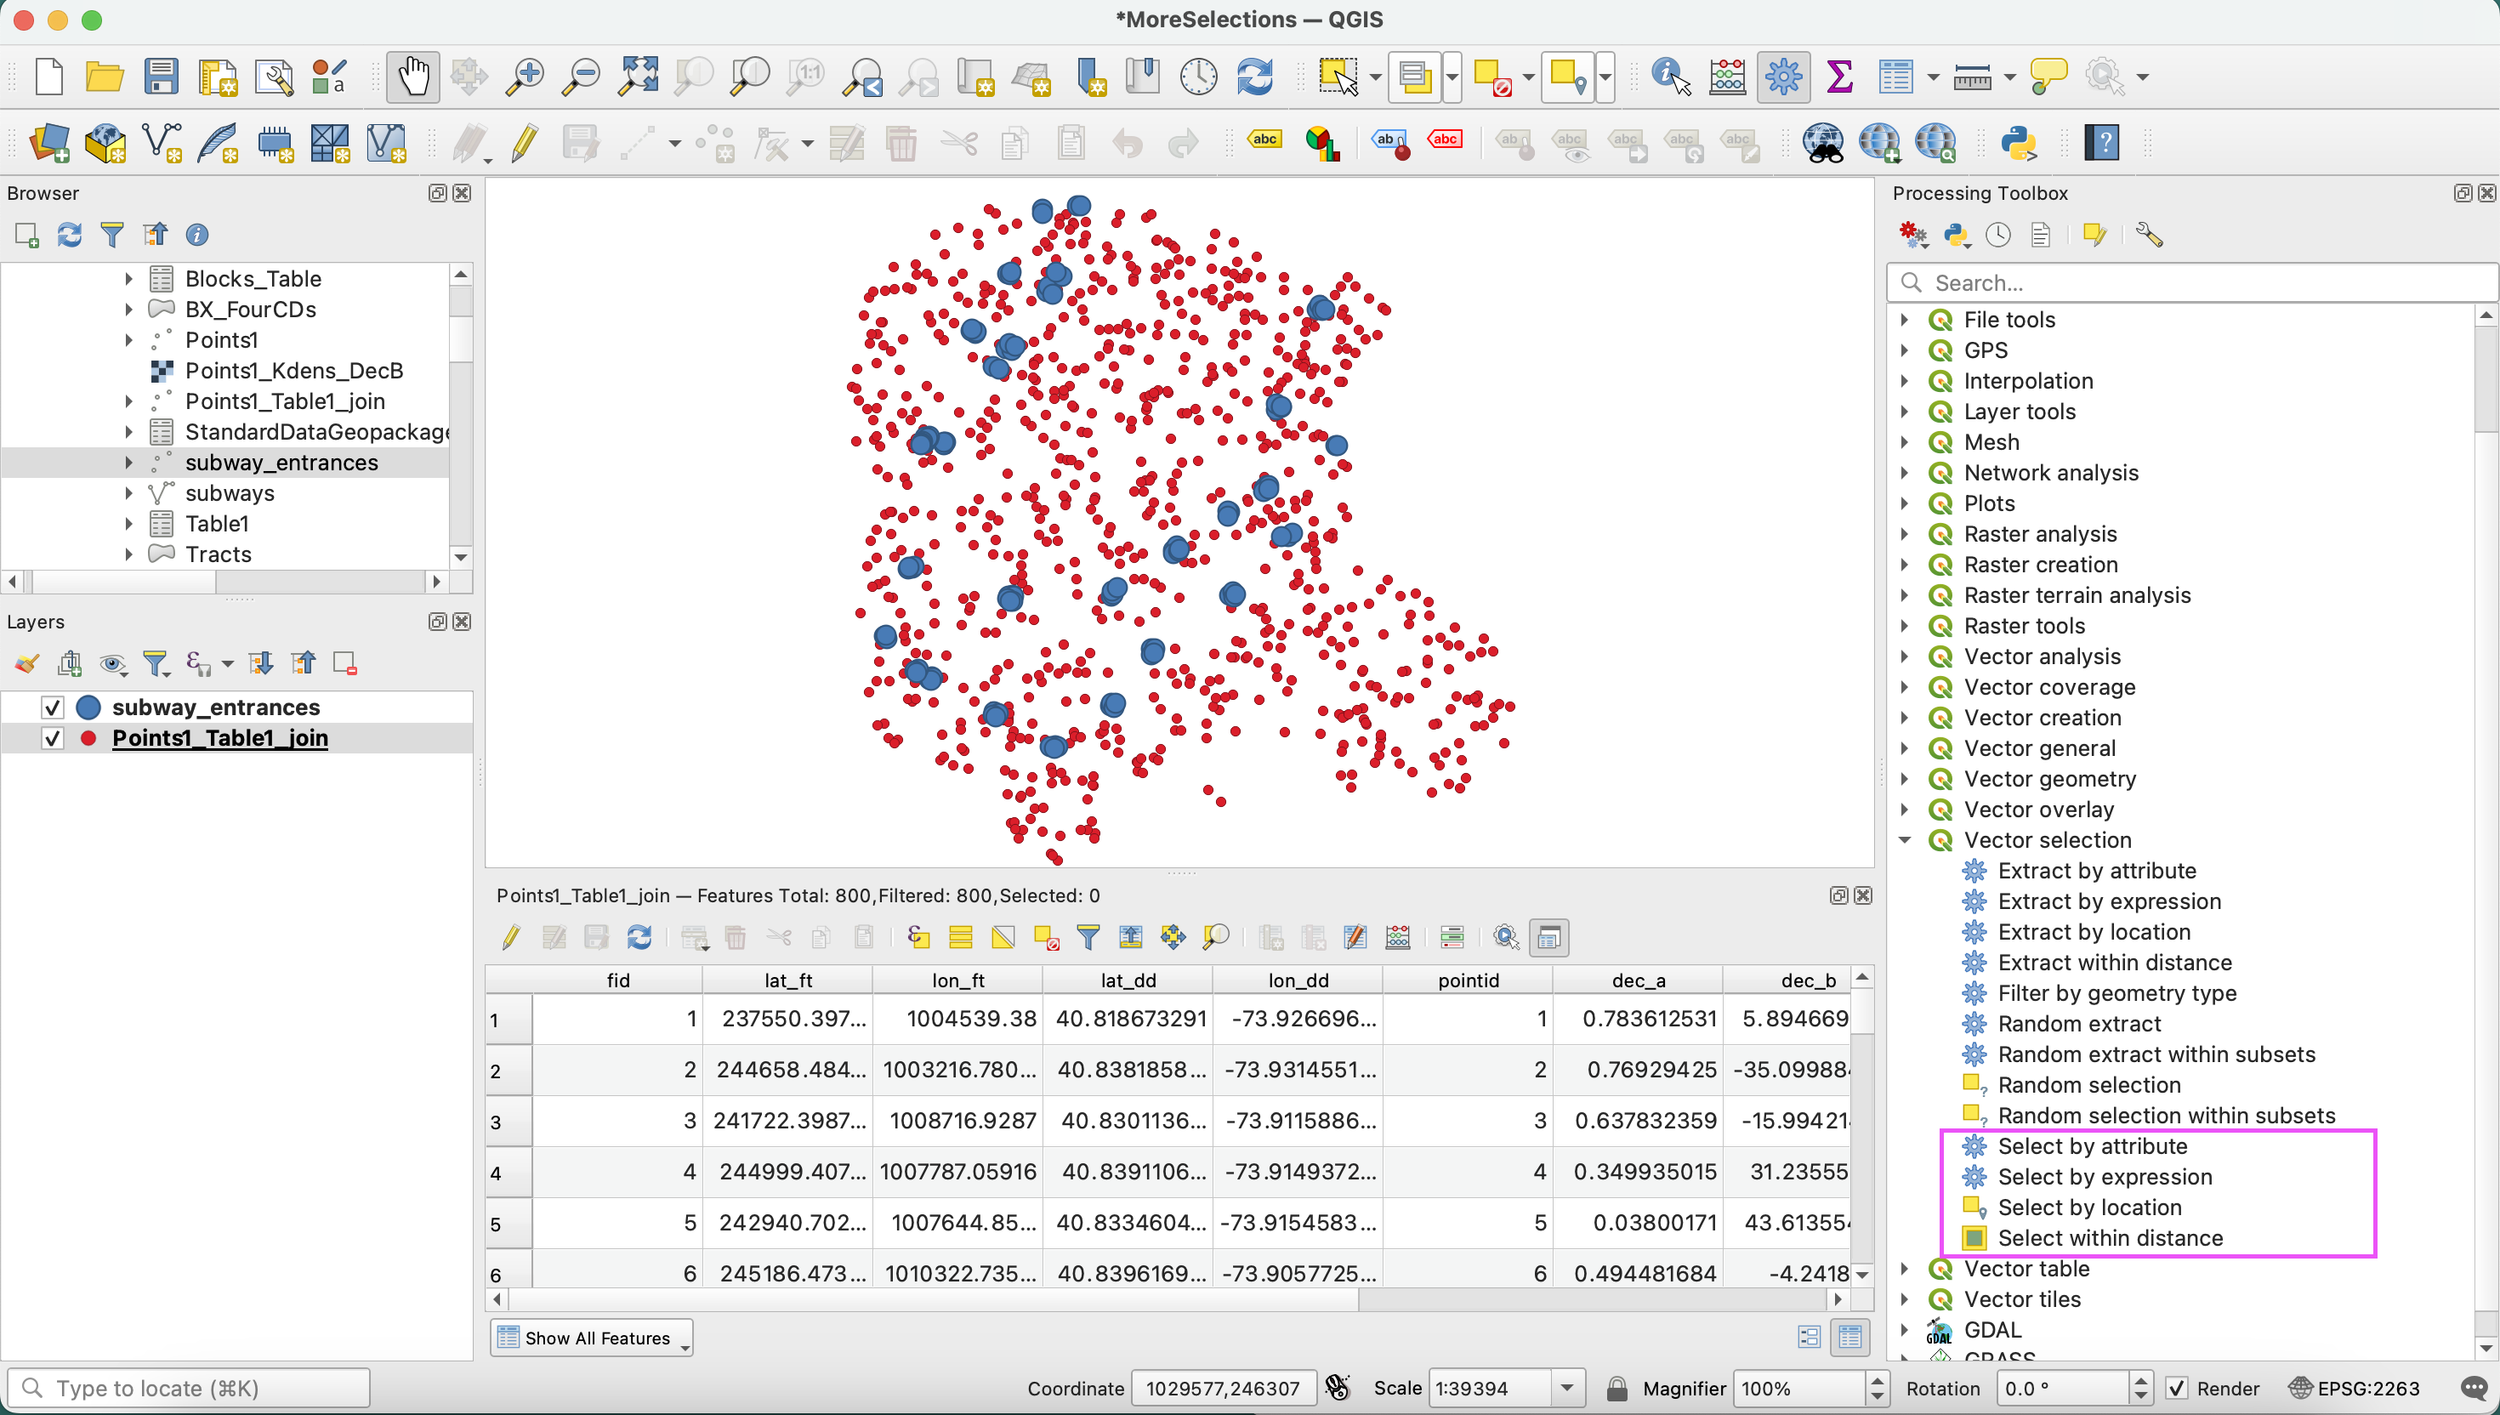Viewport: 2500px width, 1415px height.
Task: Click the blue subway_entrances symbol swatch
Action: click(x=89, y=708)
